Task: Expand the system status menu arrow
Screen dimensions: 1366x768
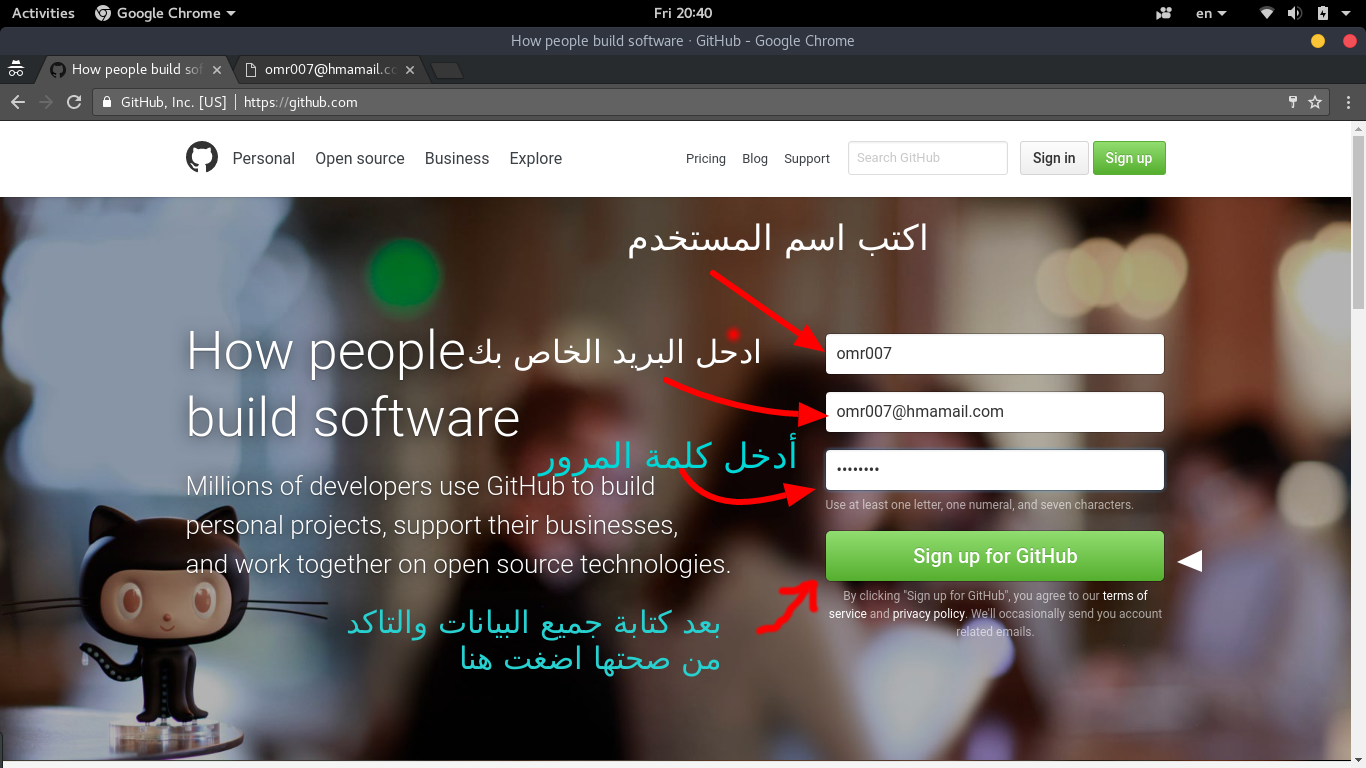Action: tap(1346, 13)
